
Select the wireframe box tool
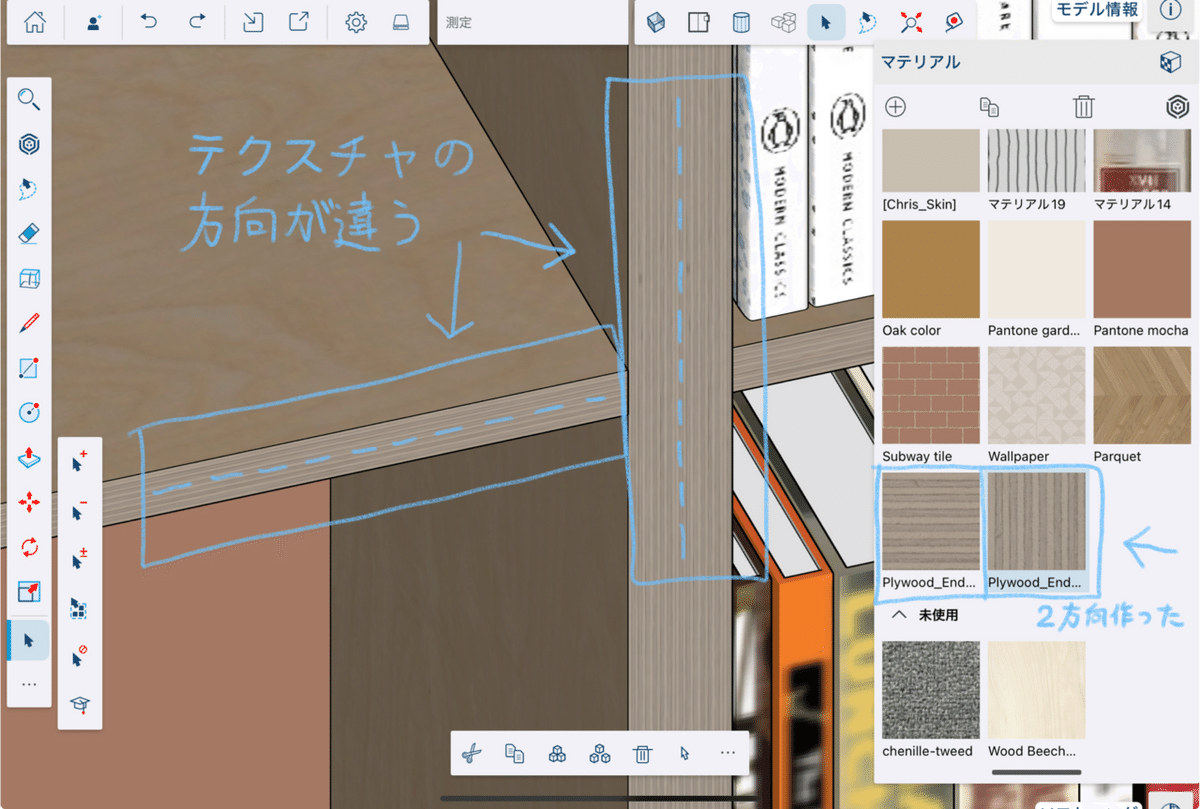tap(29, 279)
